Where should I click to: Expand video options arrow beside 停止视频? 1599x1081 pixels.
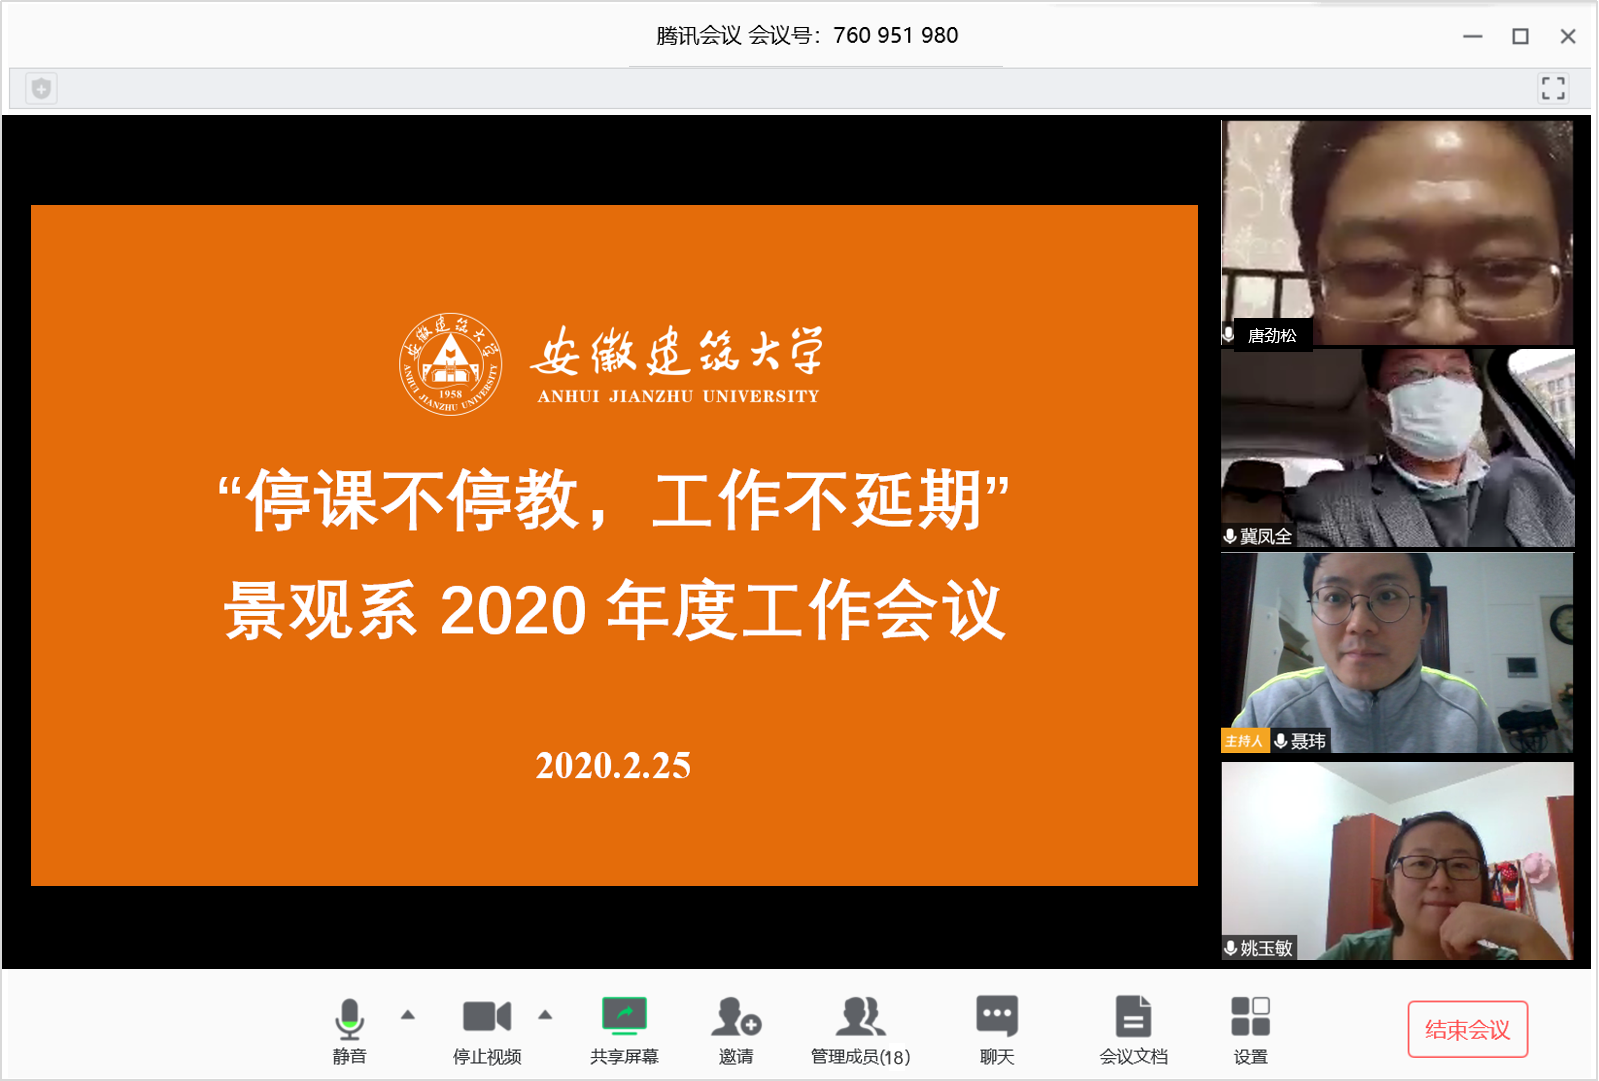pyautogui.click(x=545, y=1015)
